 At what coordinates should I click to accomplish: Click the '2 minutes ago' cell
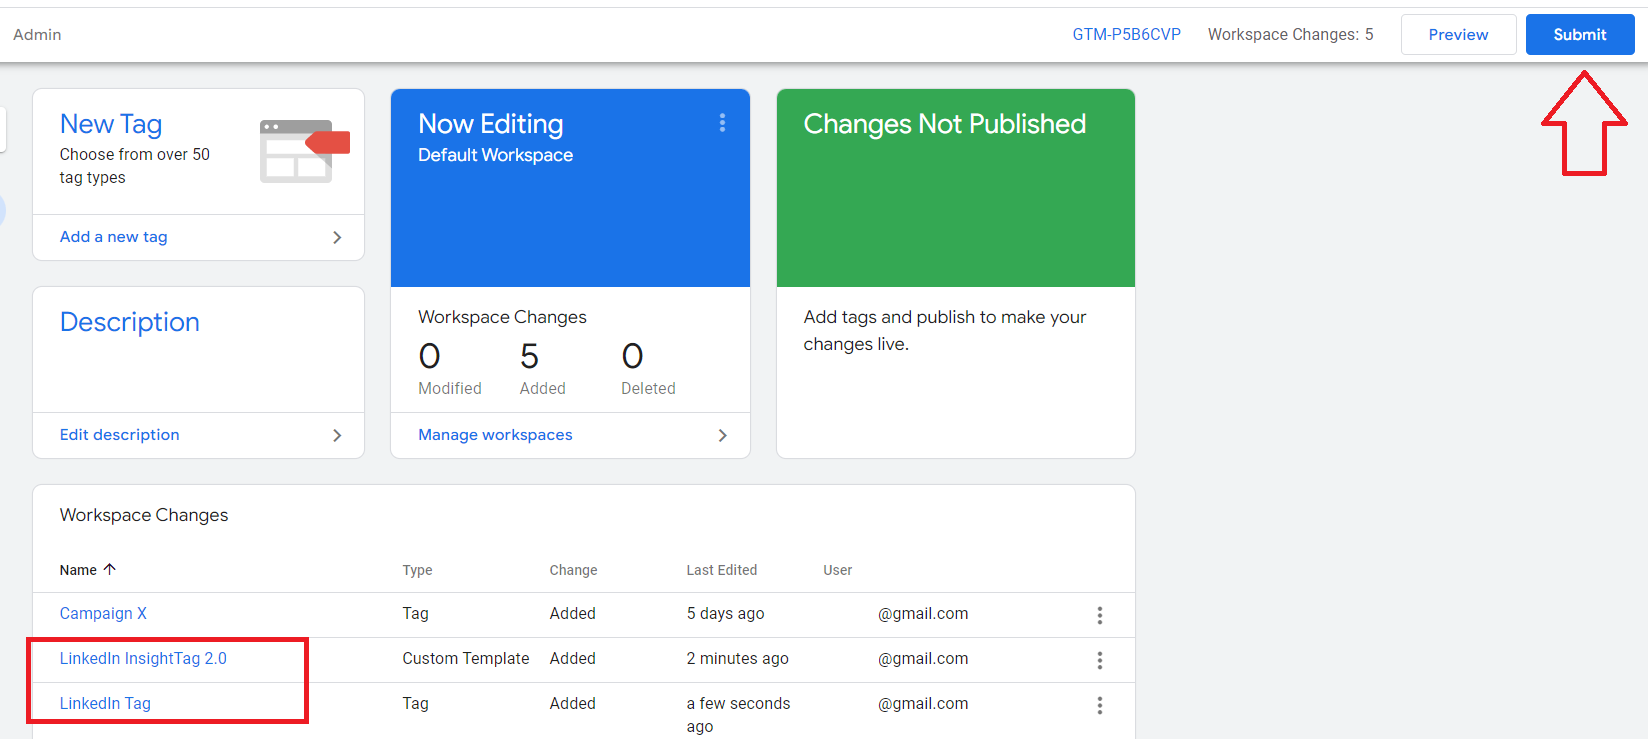[737, 658]
